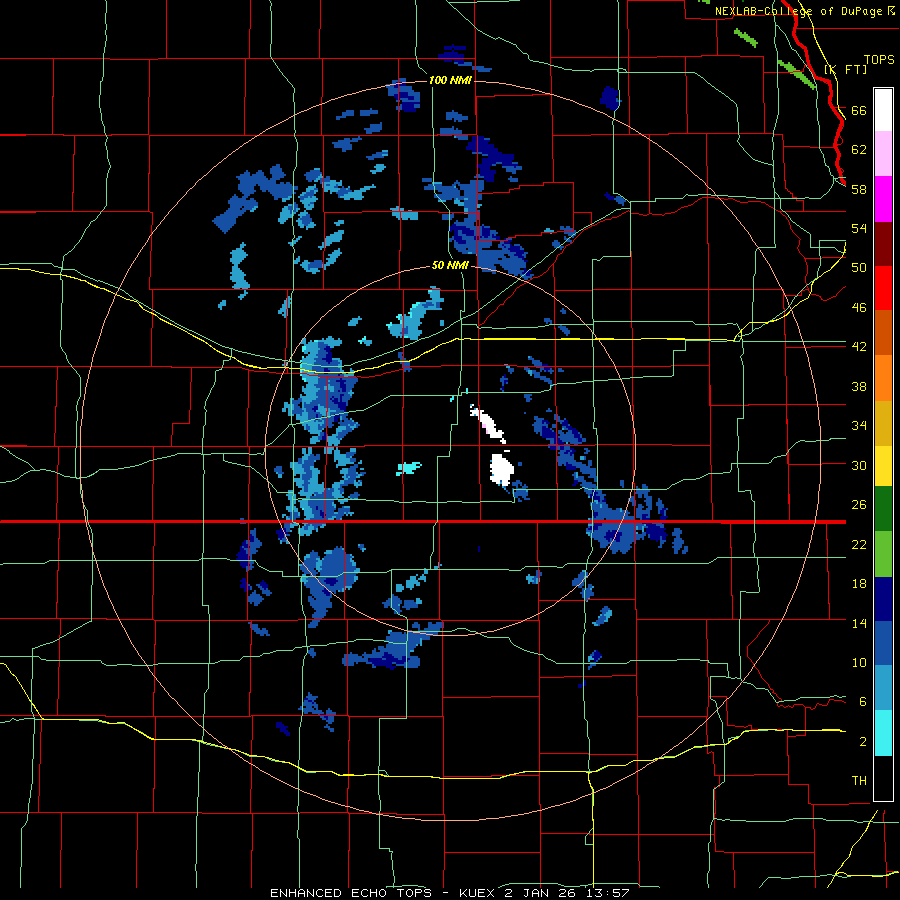Click the TH threshold legend label
900x900 pixels.
click(859, 781)
